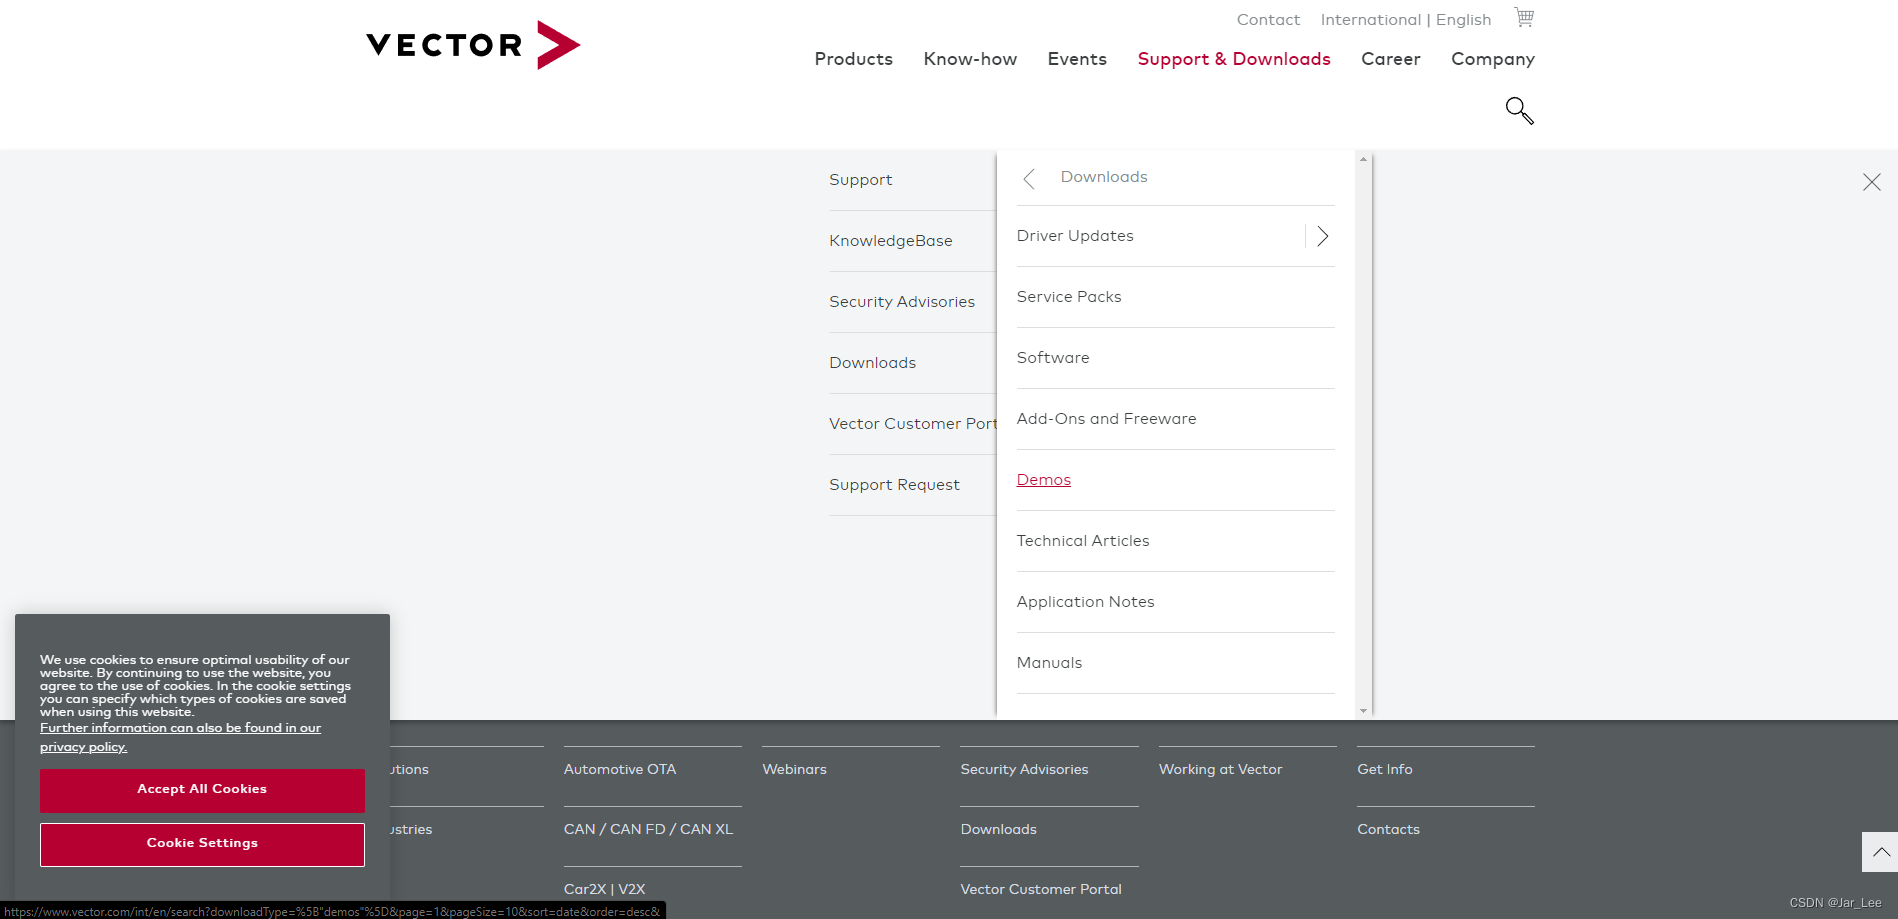Expand the Driver Updates submenu arrow
Viewport: 1898px width, 919px height.
pyautogui.click(x=1322, y=236)
